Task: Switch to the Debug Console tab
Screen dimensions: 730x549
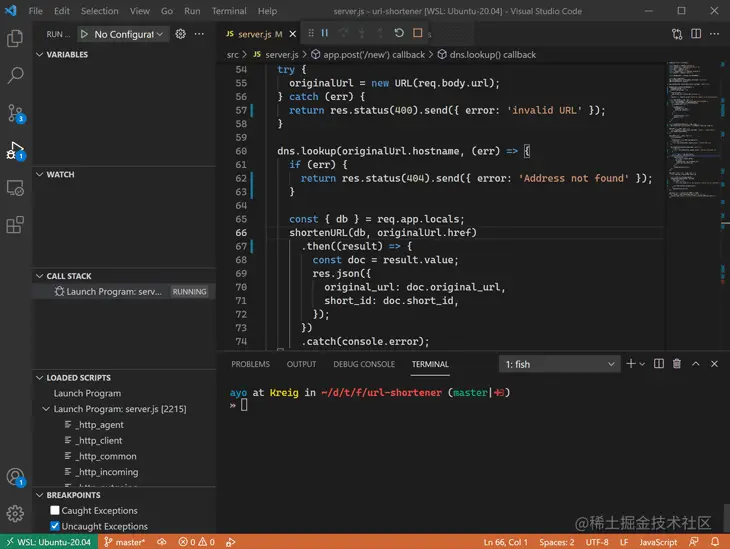Action: point(364,364)
